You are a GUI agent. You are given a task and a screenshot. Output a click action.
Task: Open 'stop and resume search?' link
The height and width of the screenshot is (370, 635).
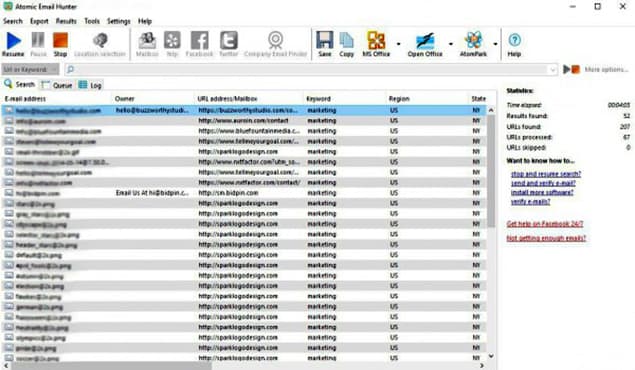[546, 174]
